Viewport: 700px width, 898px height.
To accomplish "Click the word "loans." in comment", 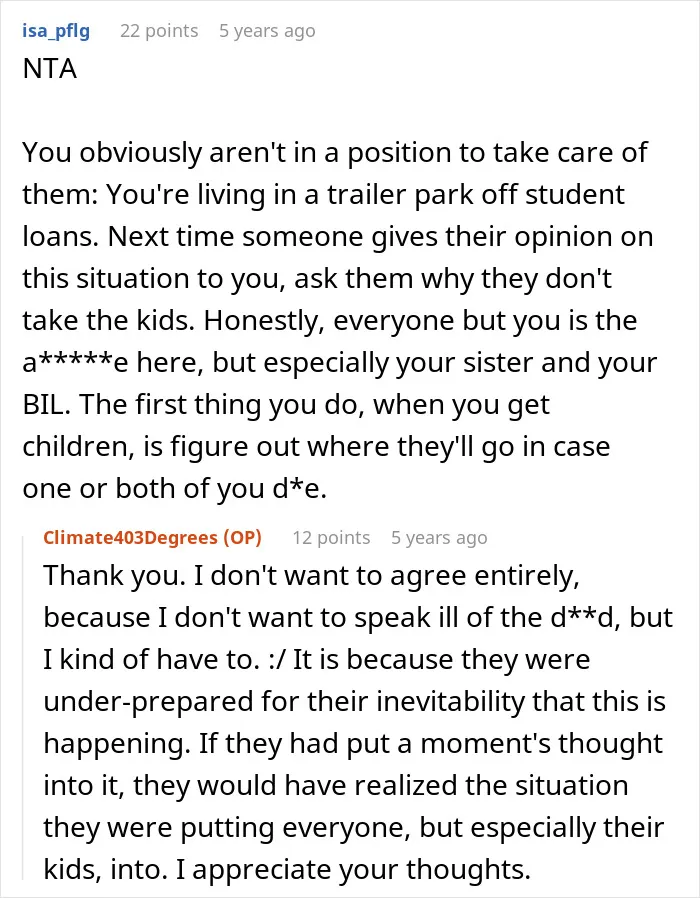I will click(61, 237).
